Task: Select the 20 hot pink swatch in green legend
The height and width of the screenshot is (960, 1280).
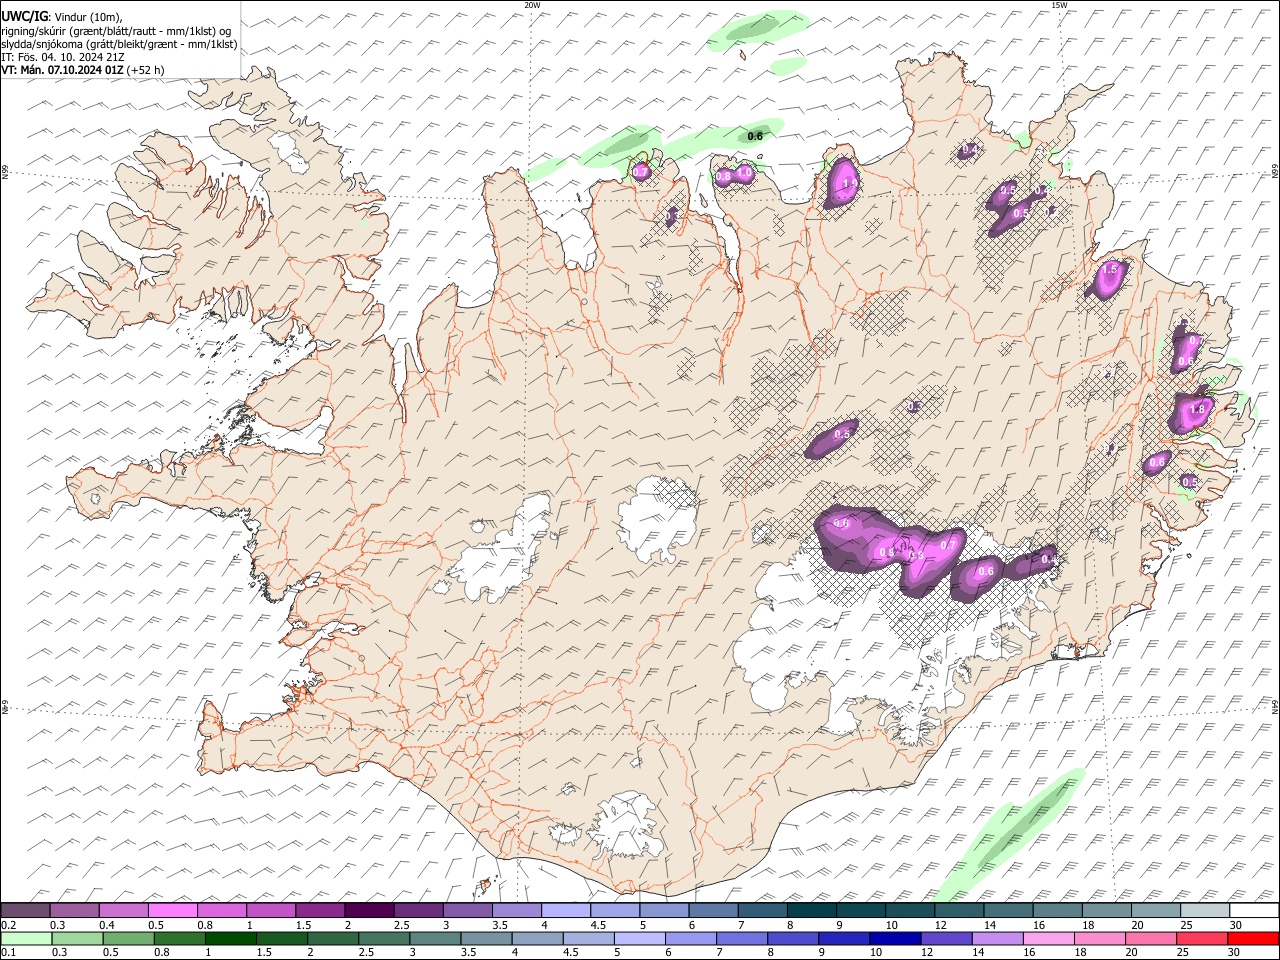Action: pos(1150,938)
